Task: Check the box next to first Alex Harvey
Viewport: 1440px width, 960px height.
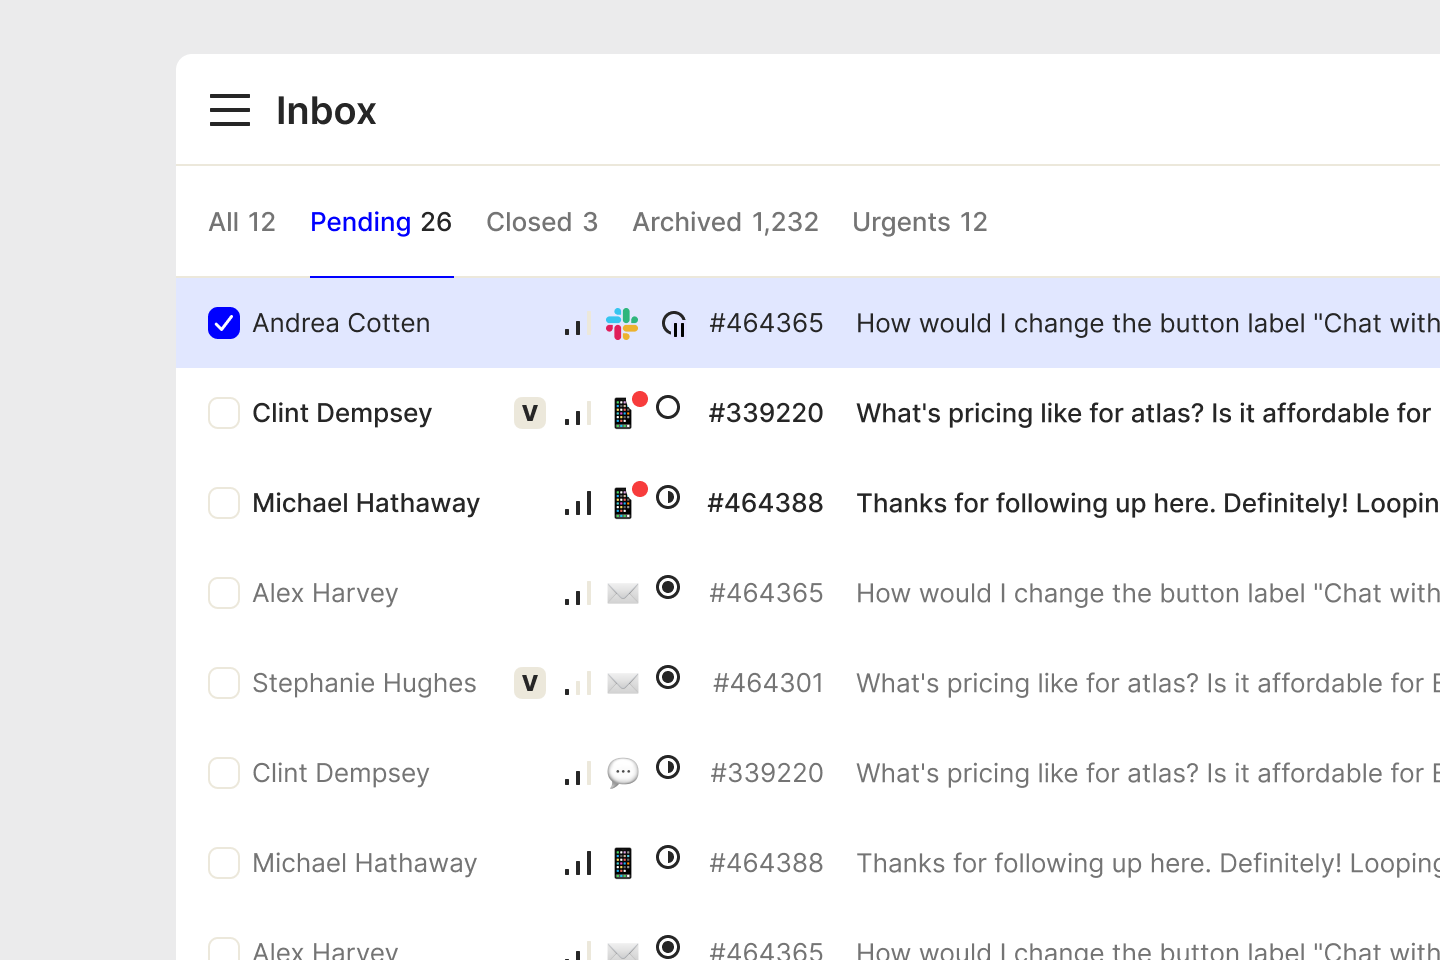Action: click(x=224, y=593)
